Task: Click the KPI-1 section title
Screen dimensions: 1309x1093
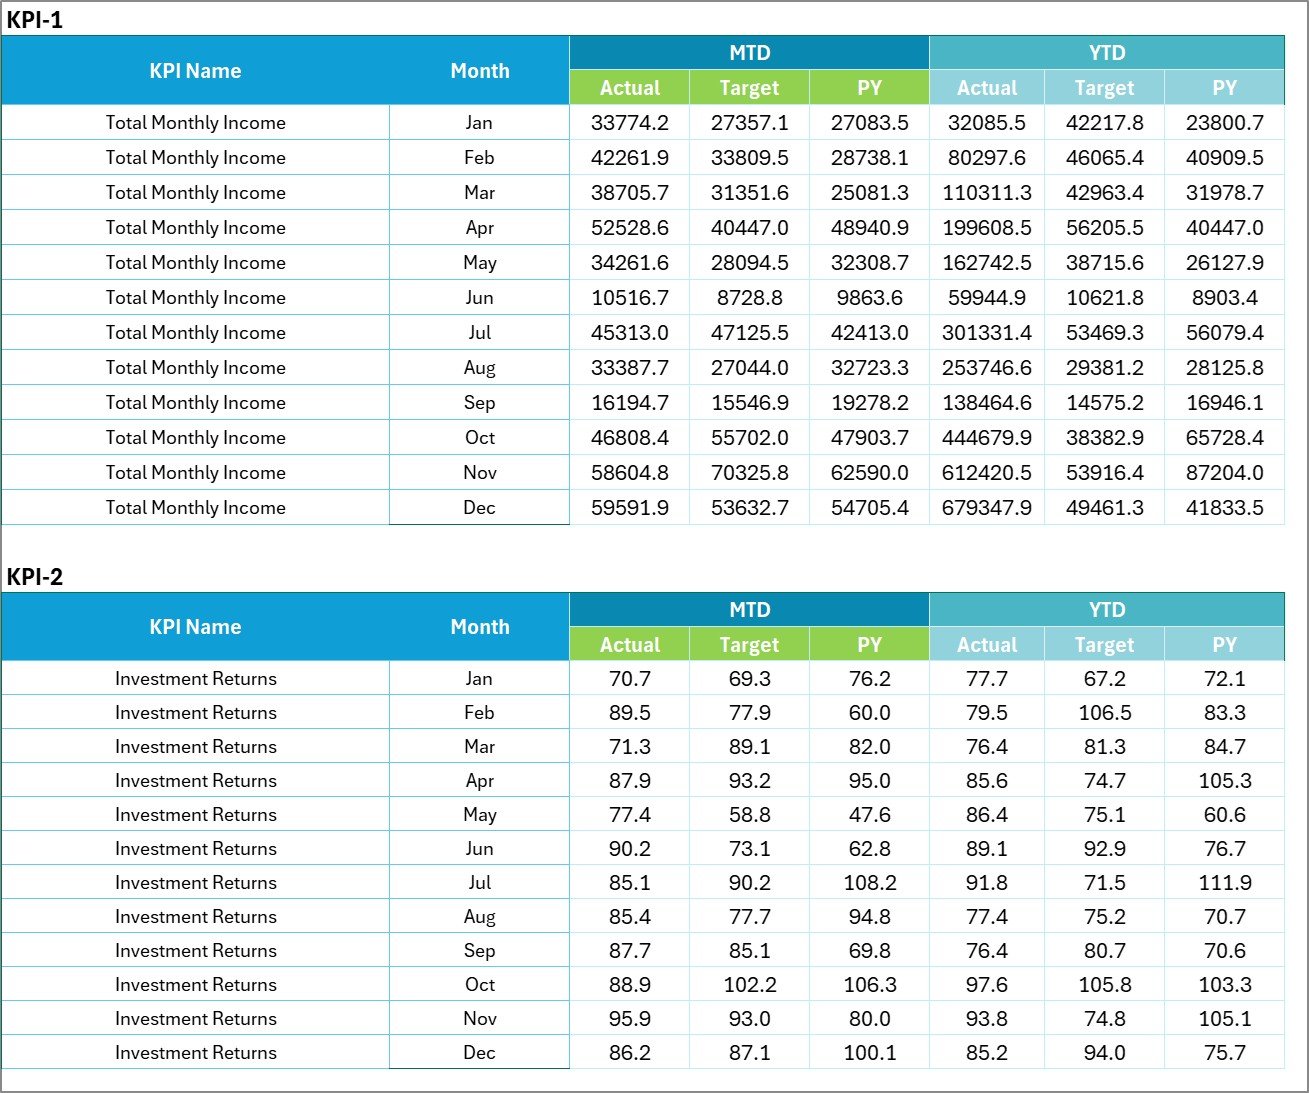Action: (35, 17)
